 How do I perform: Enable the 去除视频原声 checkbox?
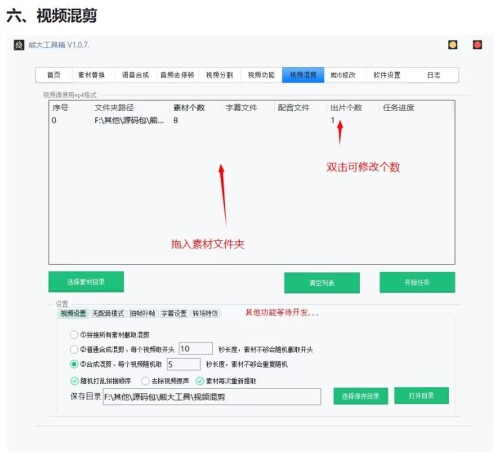coord(145,381)
